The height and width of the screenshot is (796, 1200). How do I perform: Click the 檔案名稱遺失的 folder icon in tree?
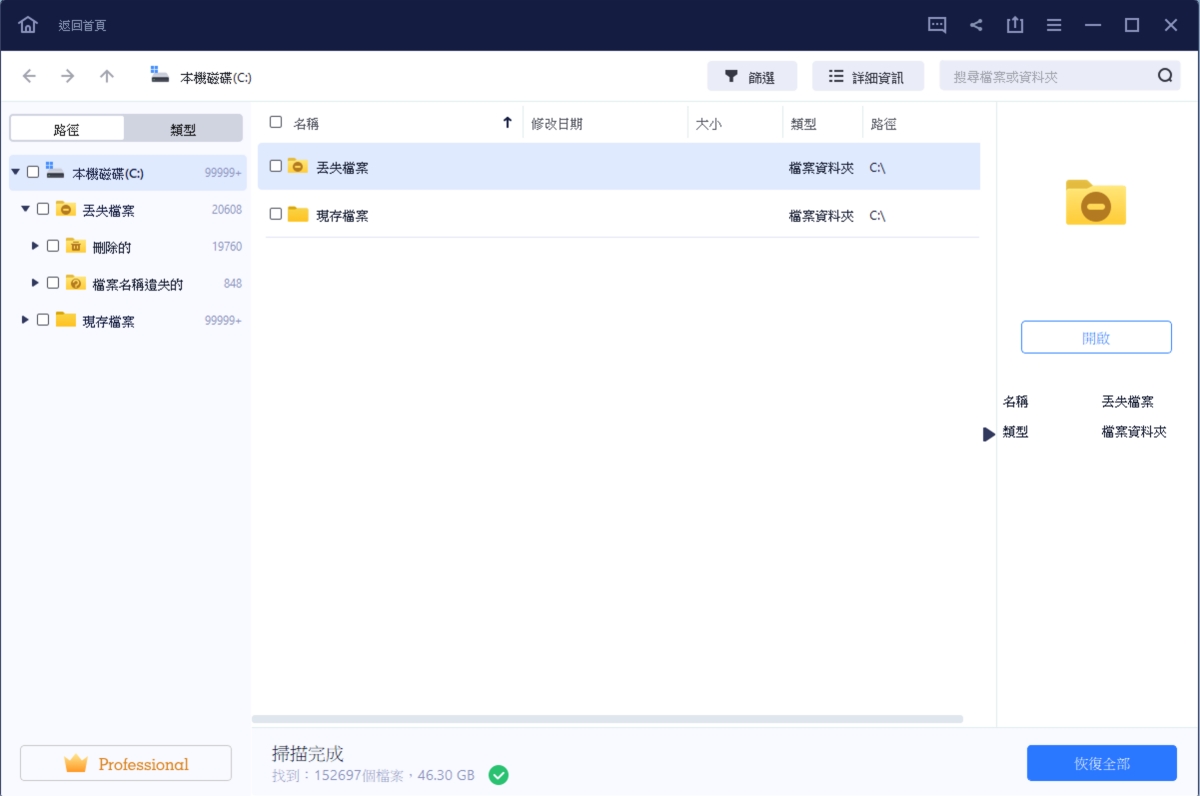coord(76,283)
